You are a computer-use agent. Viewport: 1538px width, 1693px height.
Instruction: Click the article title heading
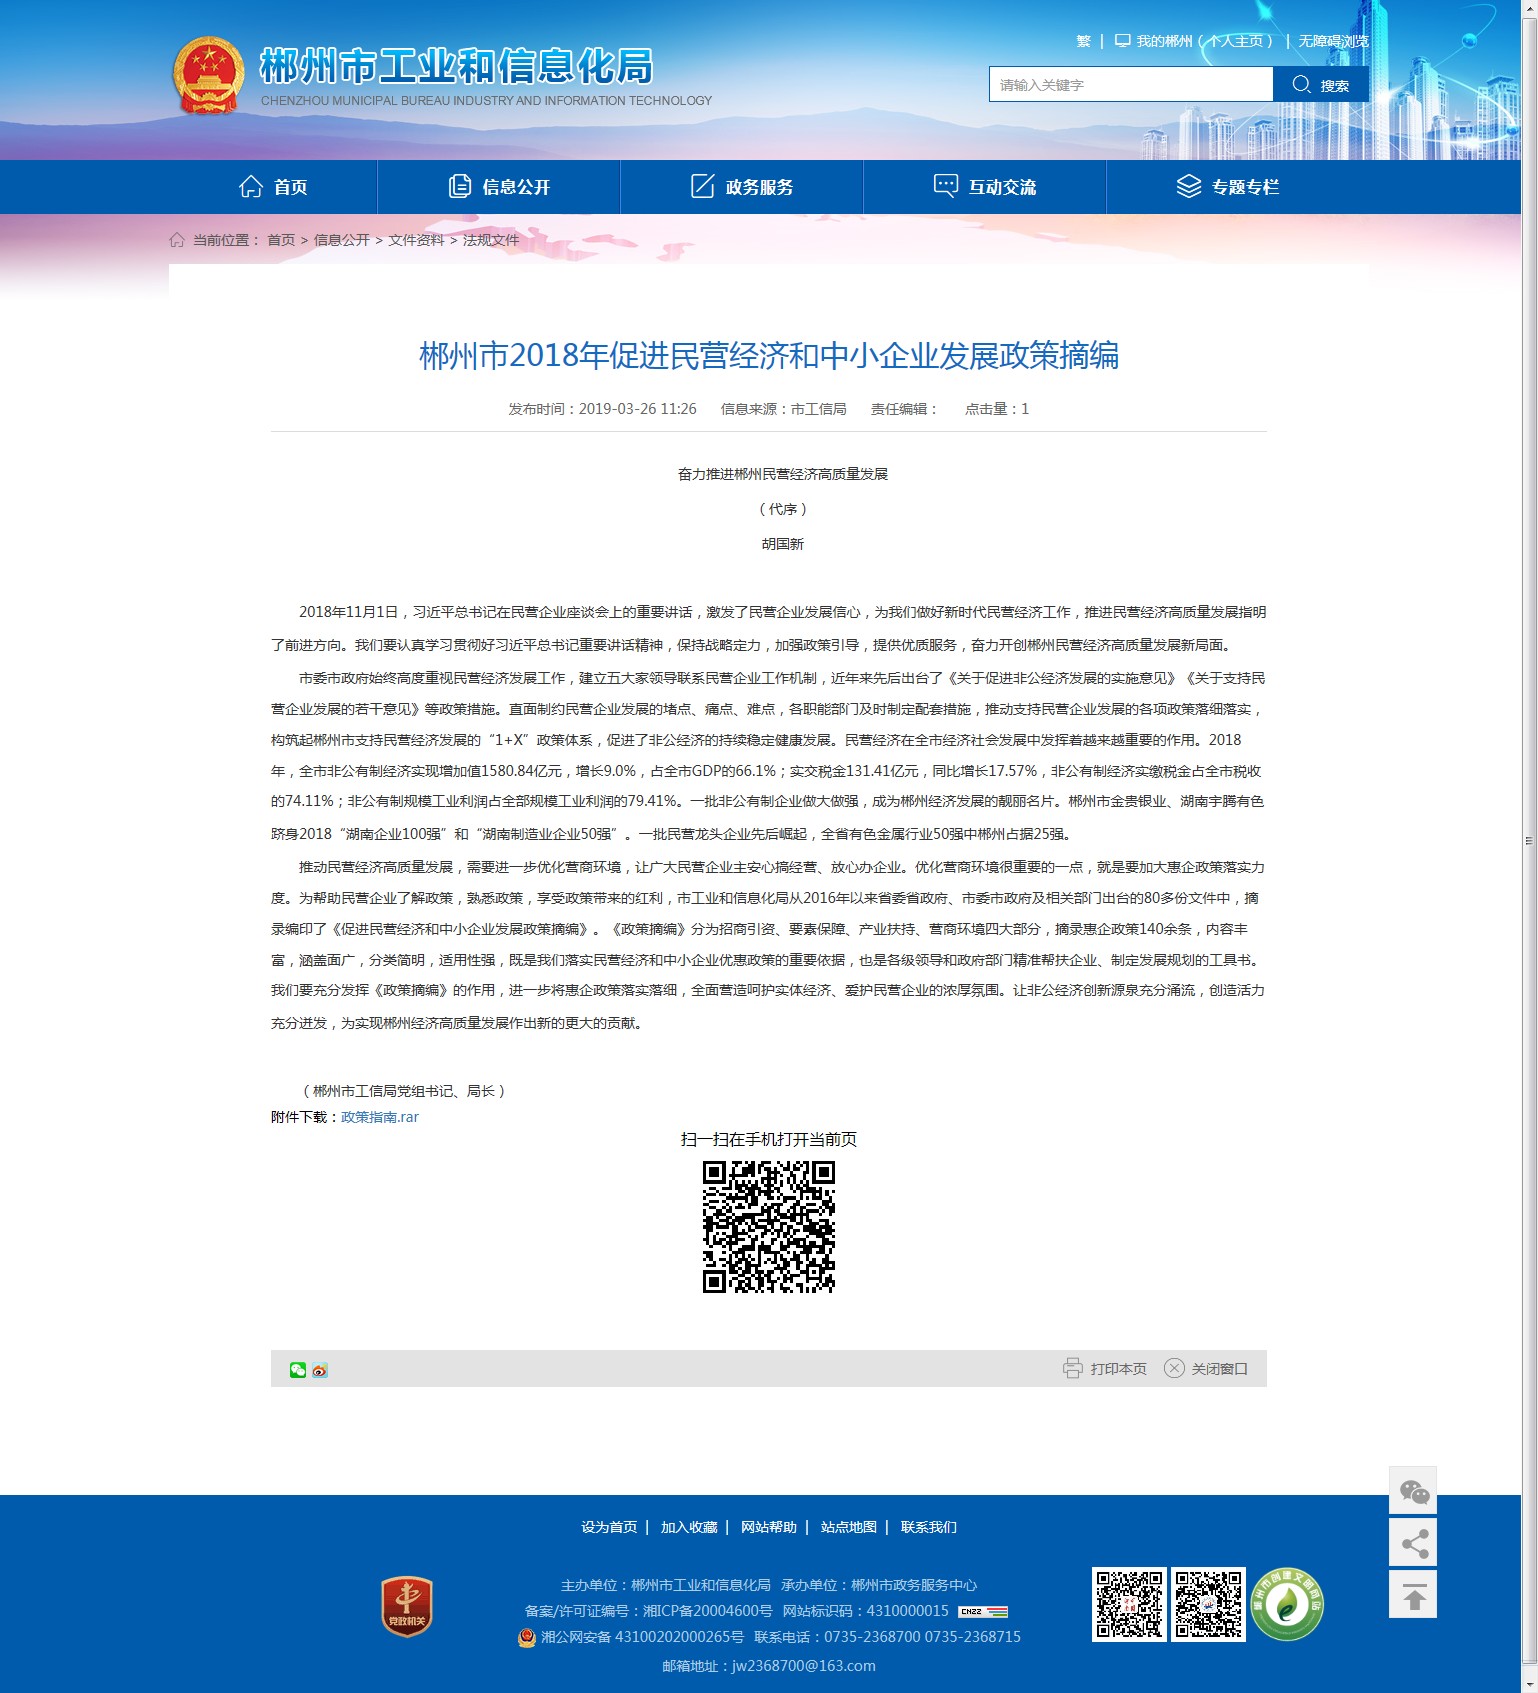tap(769, 356)
